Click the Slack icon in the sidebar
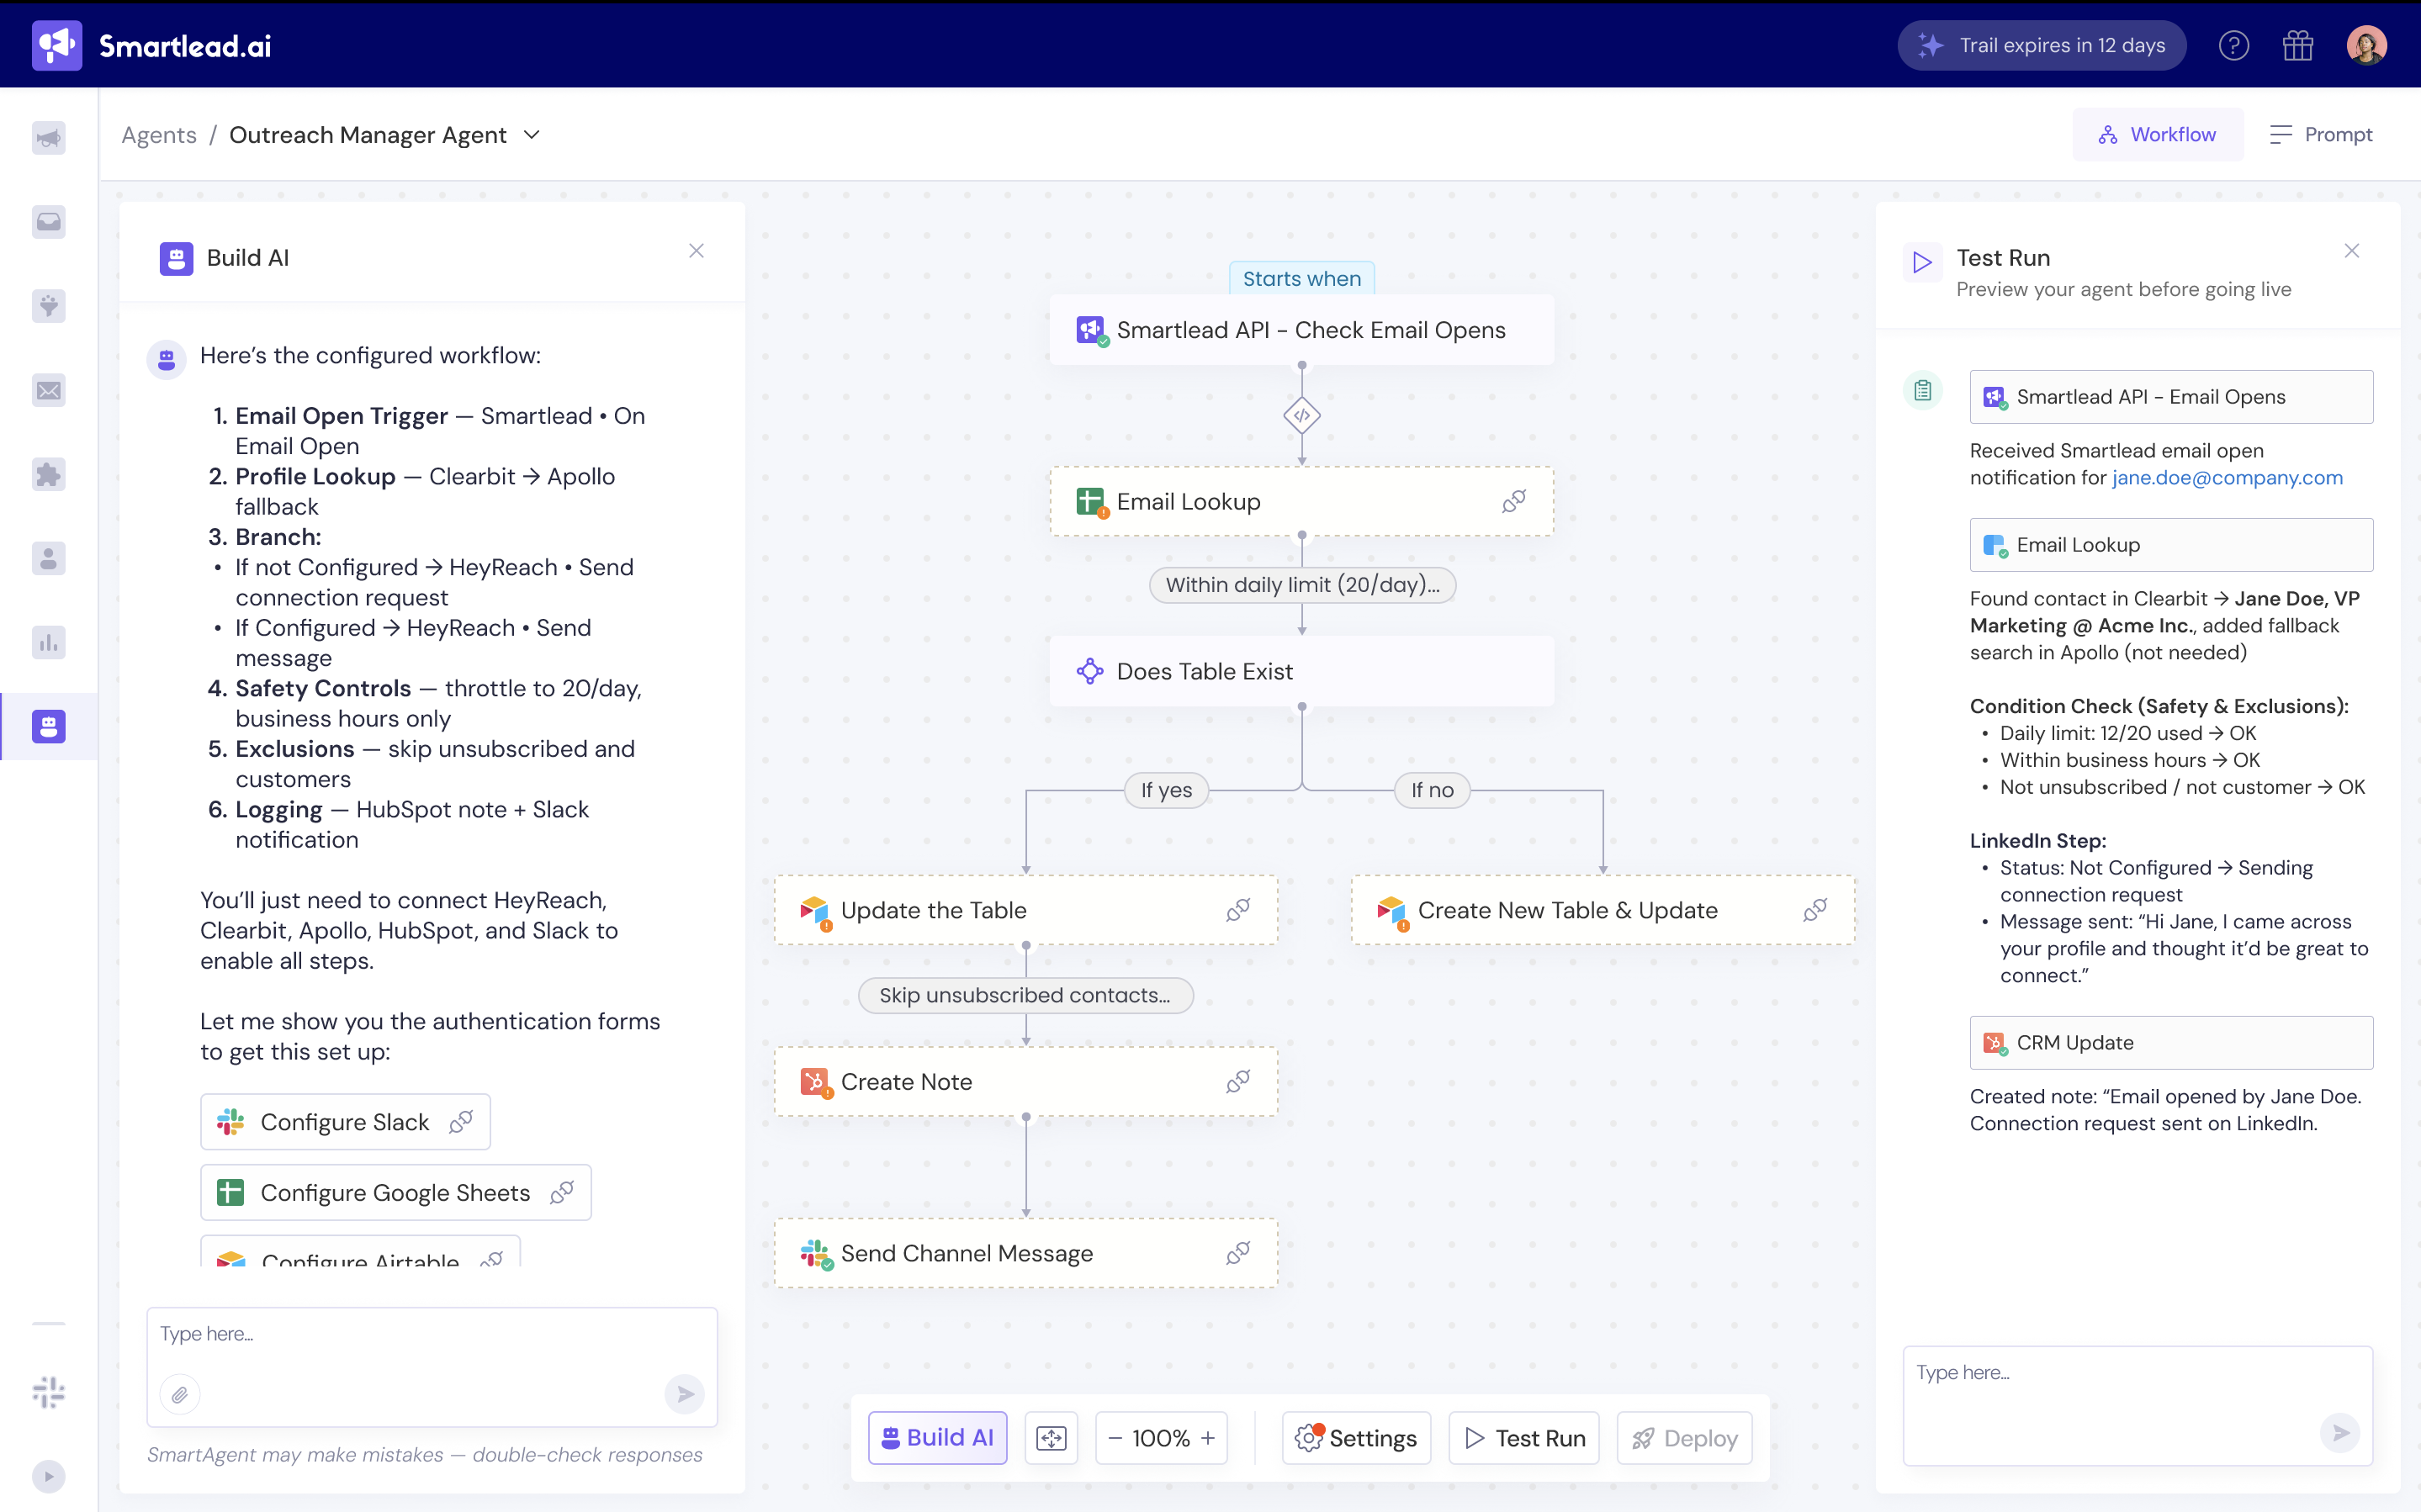2421x1512 pixels. [49, 1391]
